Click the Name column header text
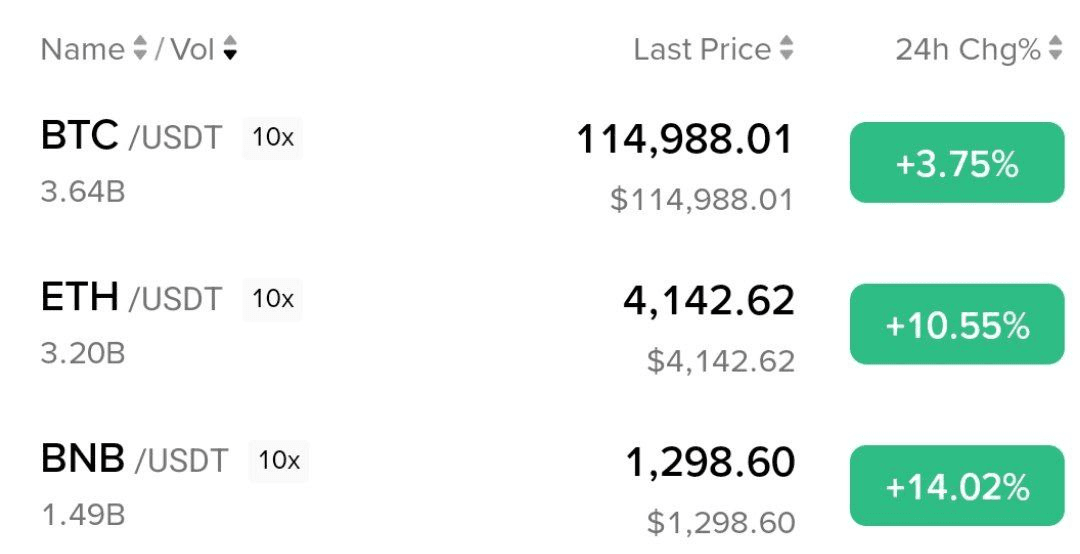The image size is (1080, 554). point(84,49)
